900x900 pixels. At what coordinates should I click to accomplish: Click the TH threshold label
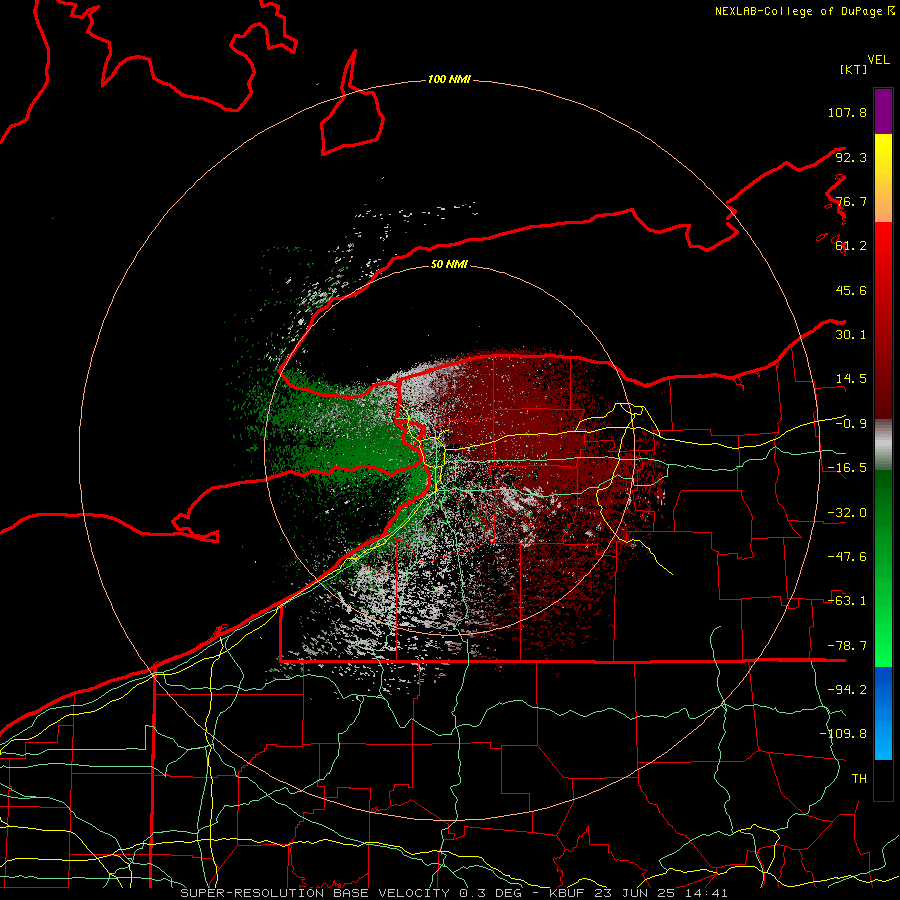pos(859,779)
